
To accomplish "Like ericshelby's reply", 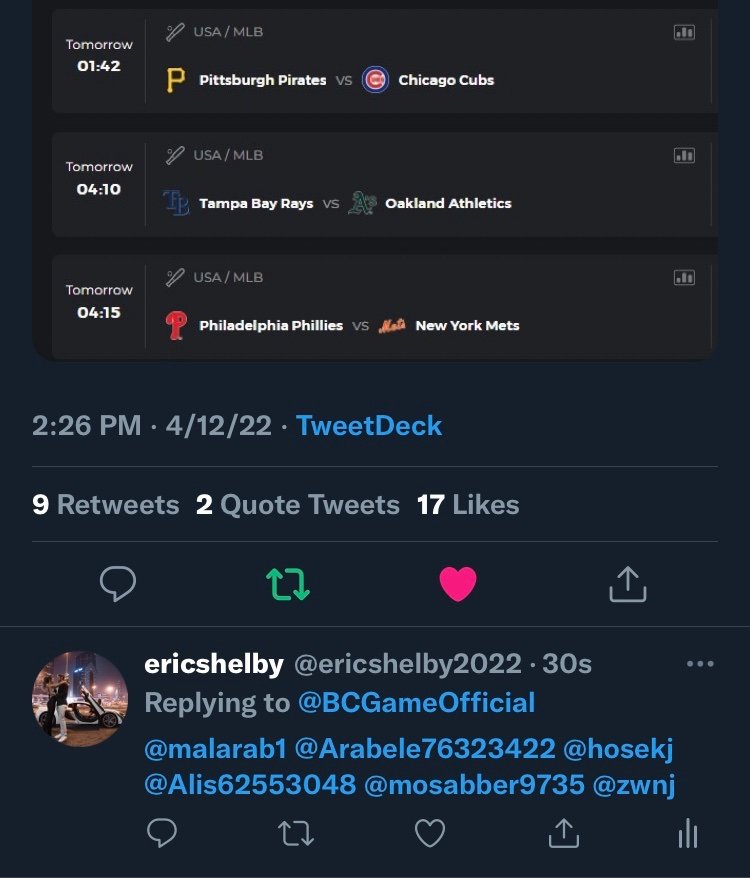I will point(430,833).
